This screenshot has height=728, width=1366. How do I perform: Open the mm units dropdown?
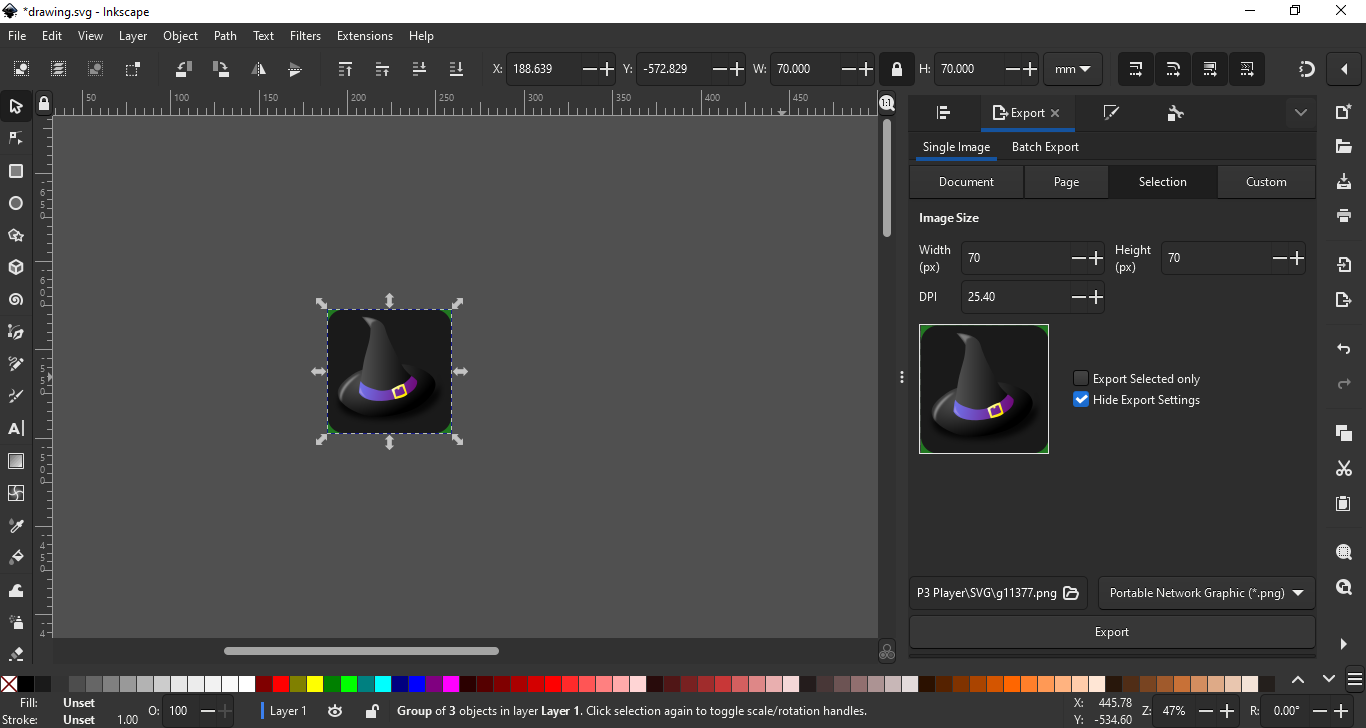(1073, 69)
